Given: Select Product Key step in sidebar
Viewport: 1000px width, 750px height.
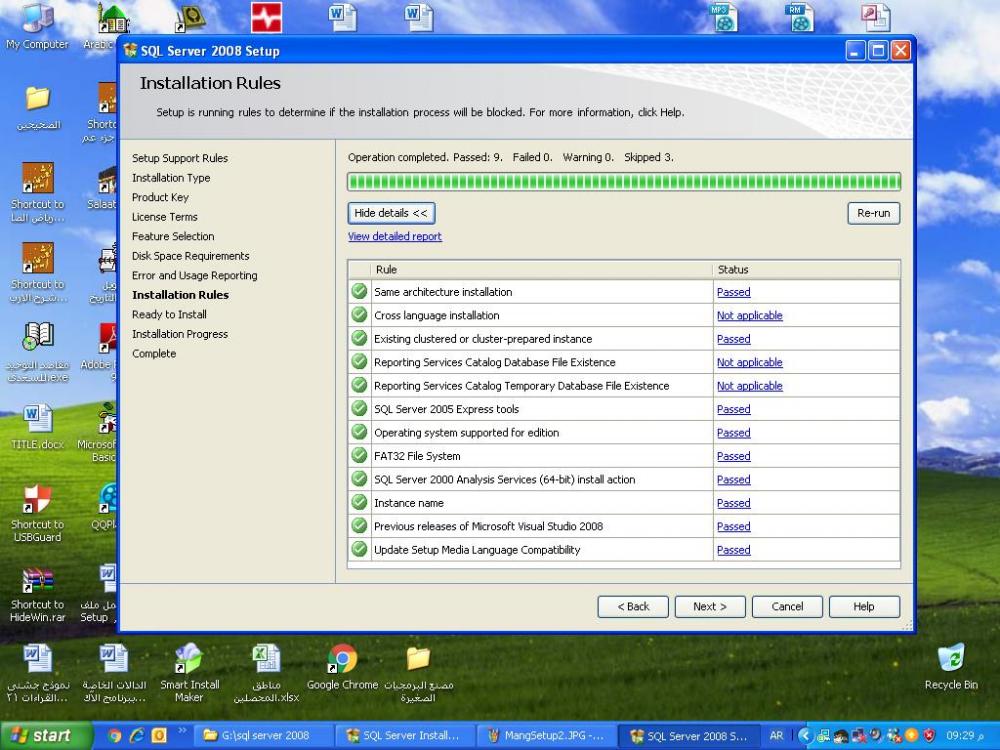Looking at the screenshot, I should click(160, 198).
